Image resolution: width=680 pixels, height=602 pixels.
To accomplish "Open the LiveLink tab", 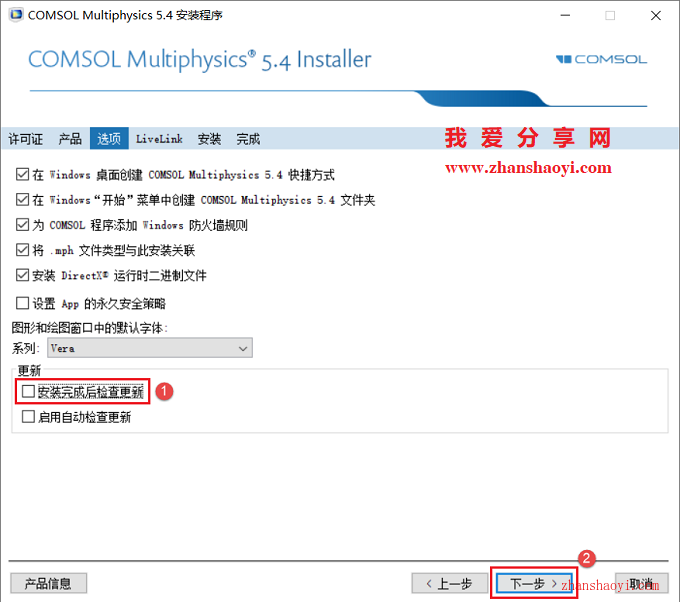I will click(x=159, y=139).
